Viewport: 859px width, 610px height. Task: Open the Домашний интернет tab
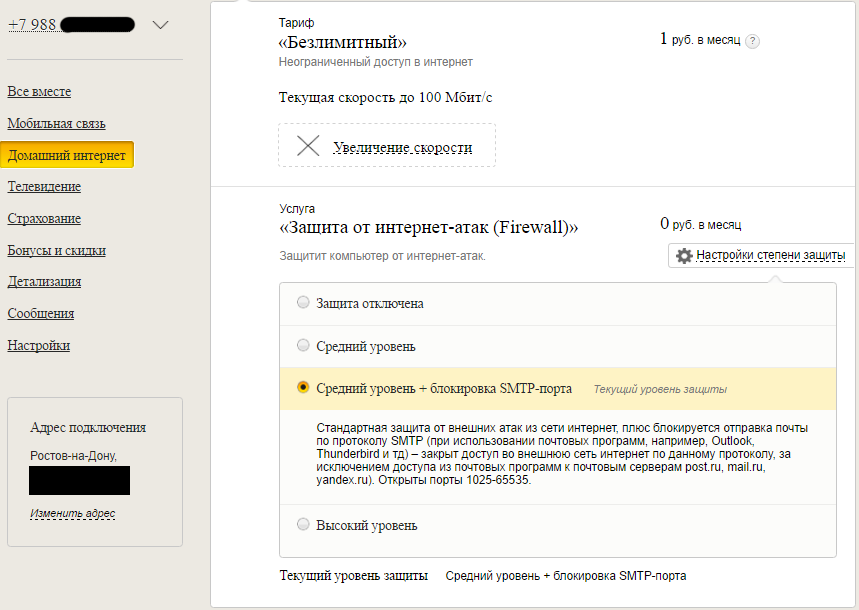click(67, 156)
